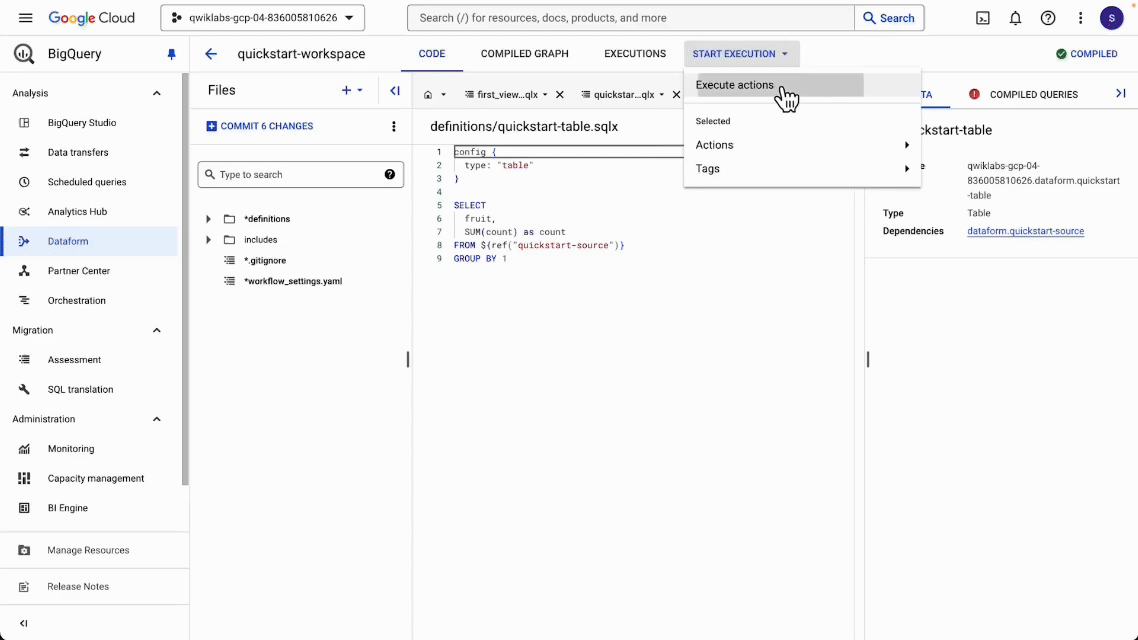Focus the top resource search field
1138x640 pixels.
coord(631,18)
